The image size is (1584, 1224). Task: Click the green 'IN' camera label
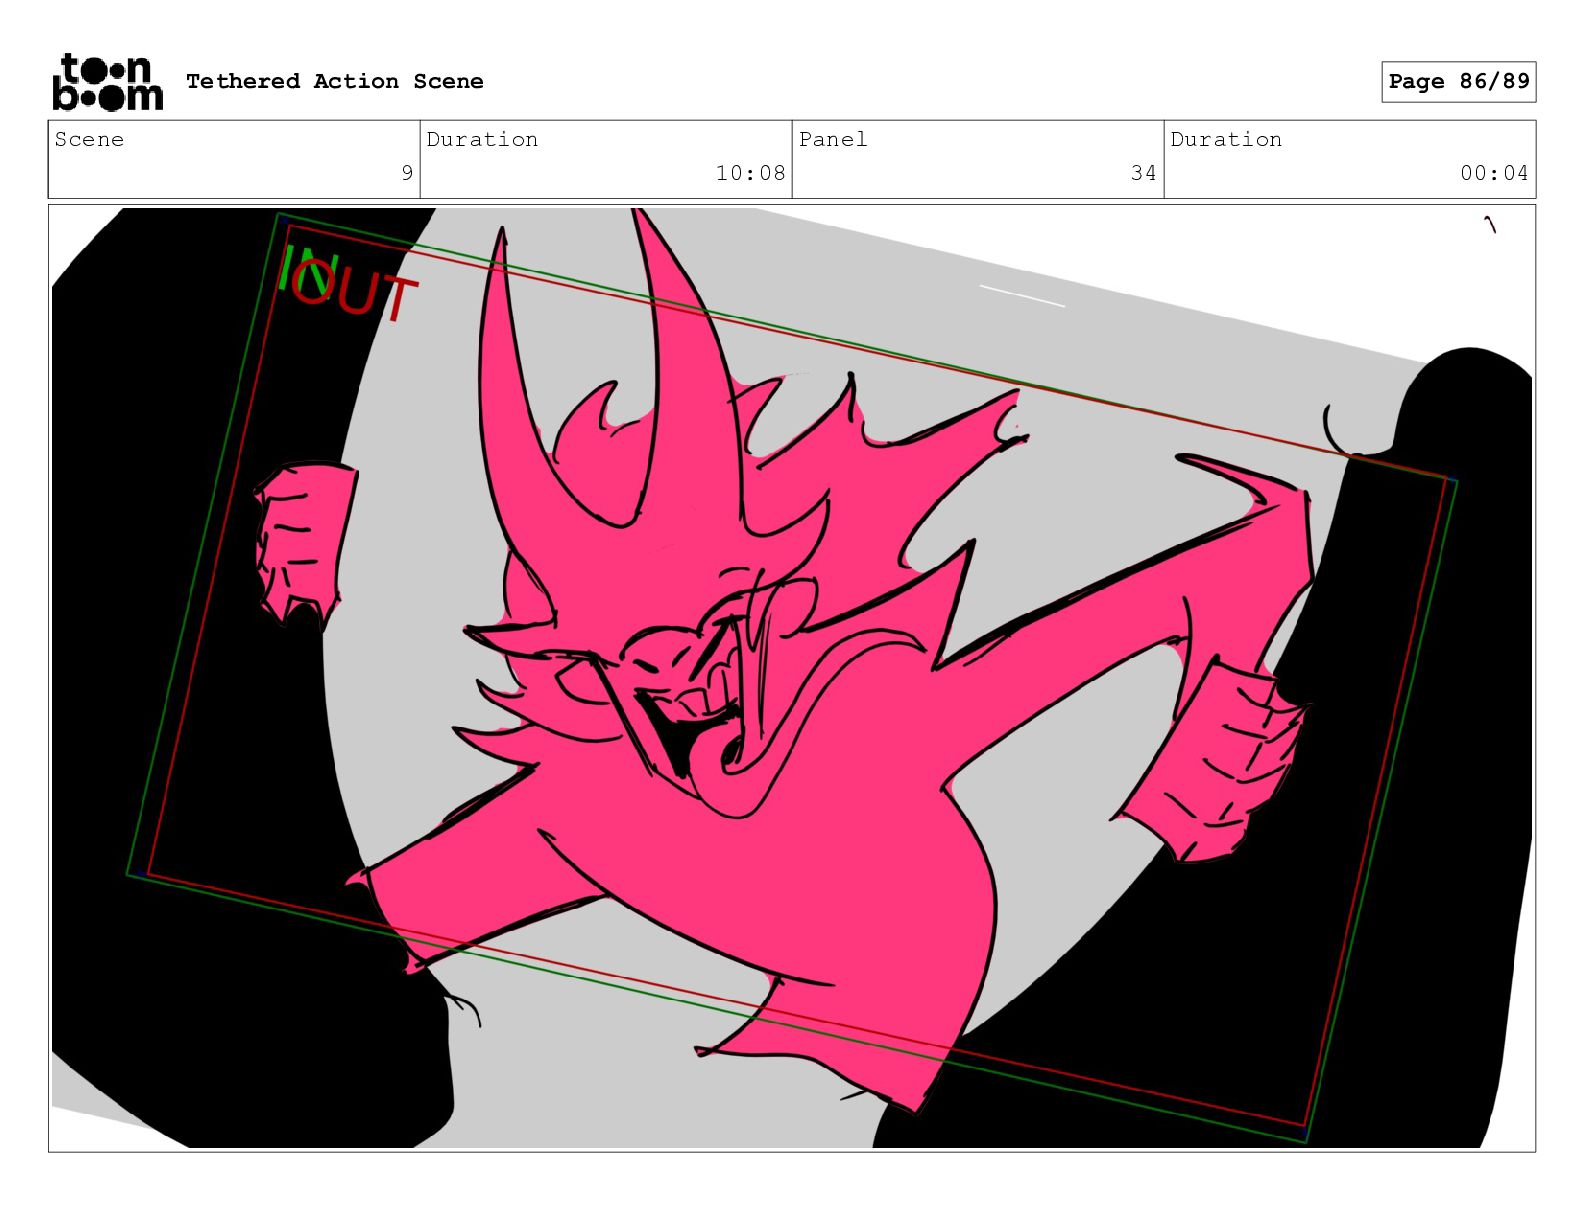[307, 270]
